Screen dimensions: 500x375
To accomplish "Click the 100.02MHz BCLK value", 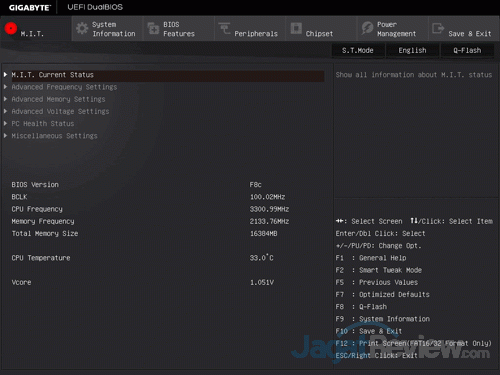I will pos(268,197).
